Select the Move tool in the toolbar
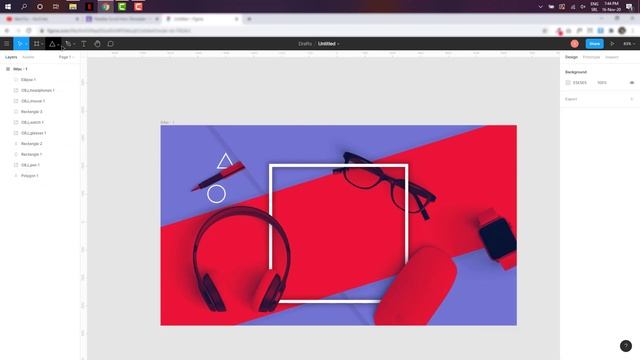This screenshot has height=360, width=640. (19, 44)
